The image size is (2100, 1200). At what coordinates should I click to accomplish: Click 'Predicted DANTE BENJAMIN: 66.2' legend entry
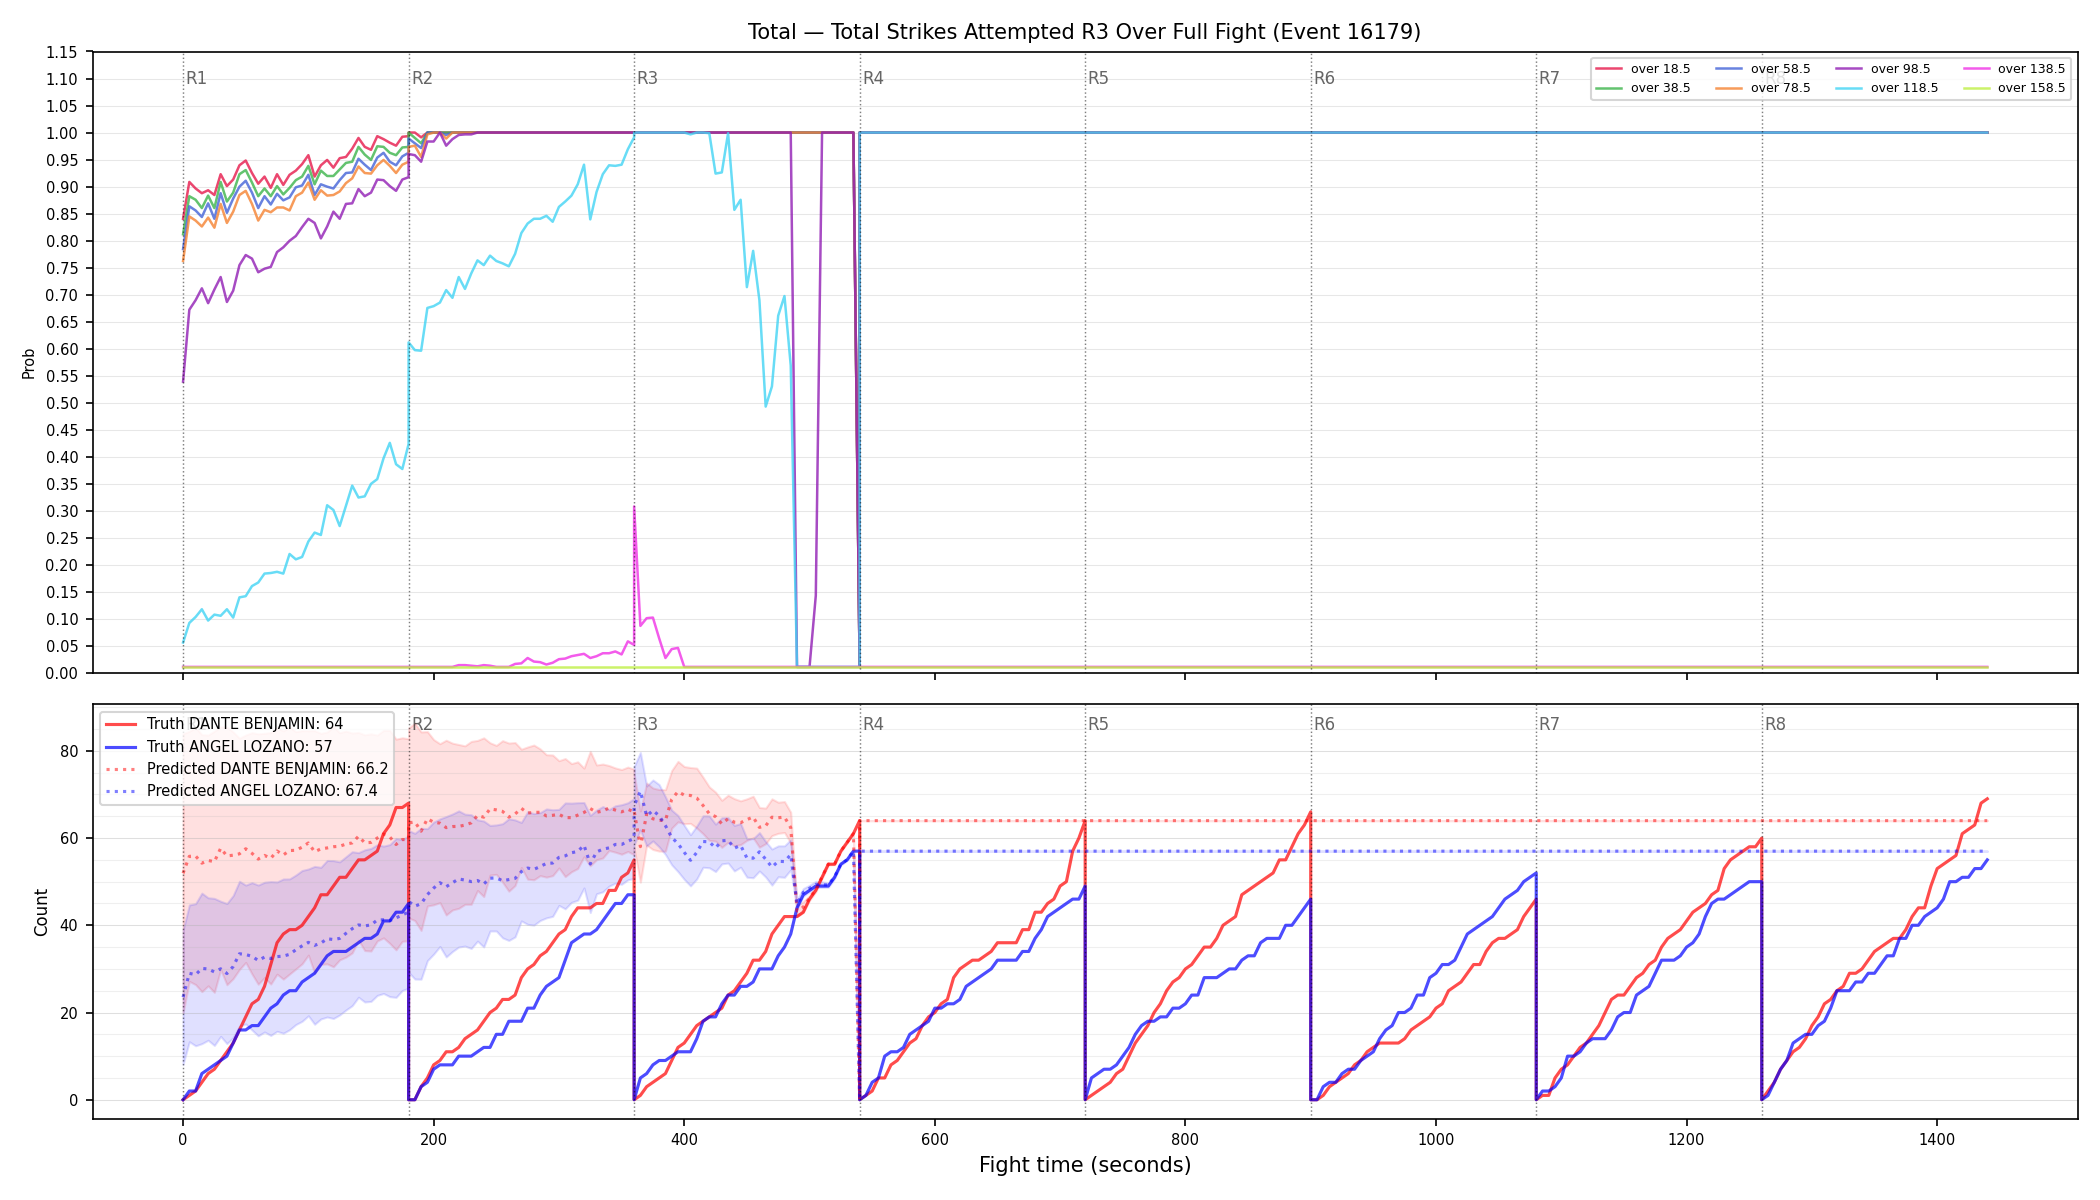pyautogui.click(x=246, y=769)
